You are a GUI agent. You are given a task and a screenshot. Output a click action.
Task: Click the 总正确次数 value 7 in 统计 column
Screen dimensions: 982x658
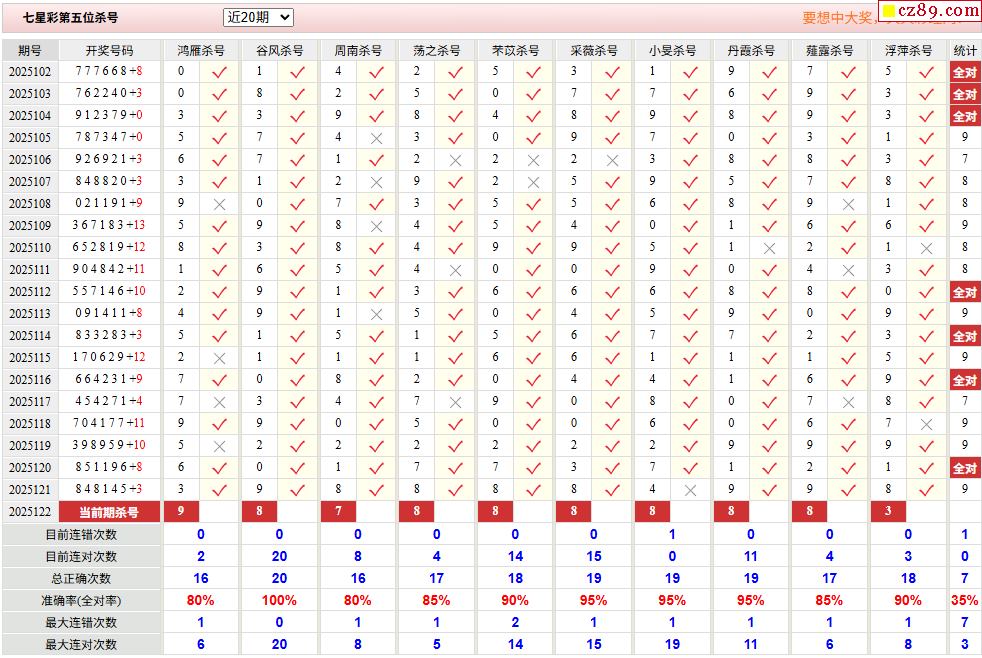point(964,578)
